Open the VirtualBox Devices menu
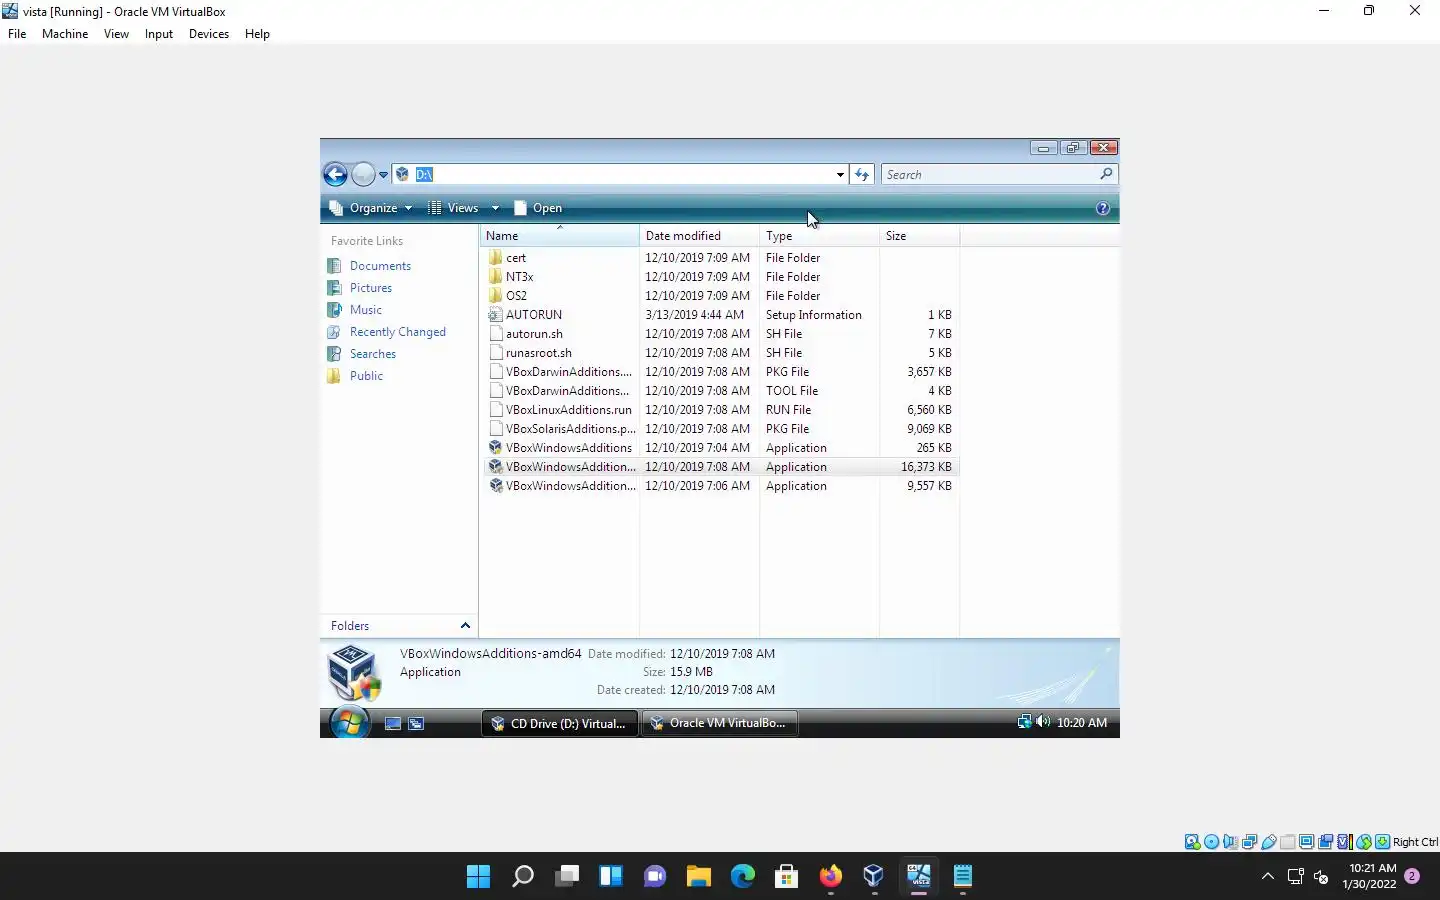1440x900 pixels. 209,34
